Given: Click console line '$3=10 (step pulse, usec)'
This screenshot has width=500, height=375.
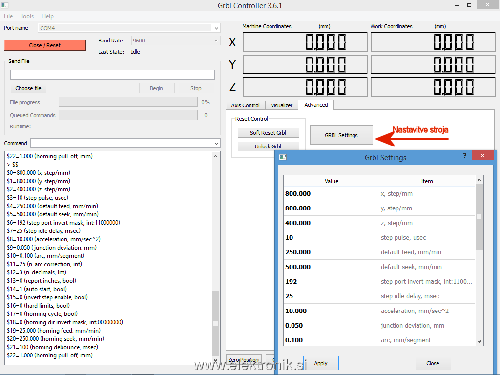Looking at the screenshot, I should pos(37,198).
